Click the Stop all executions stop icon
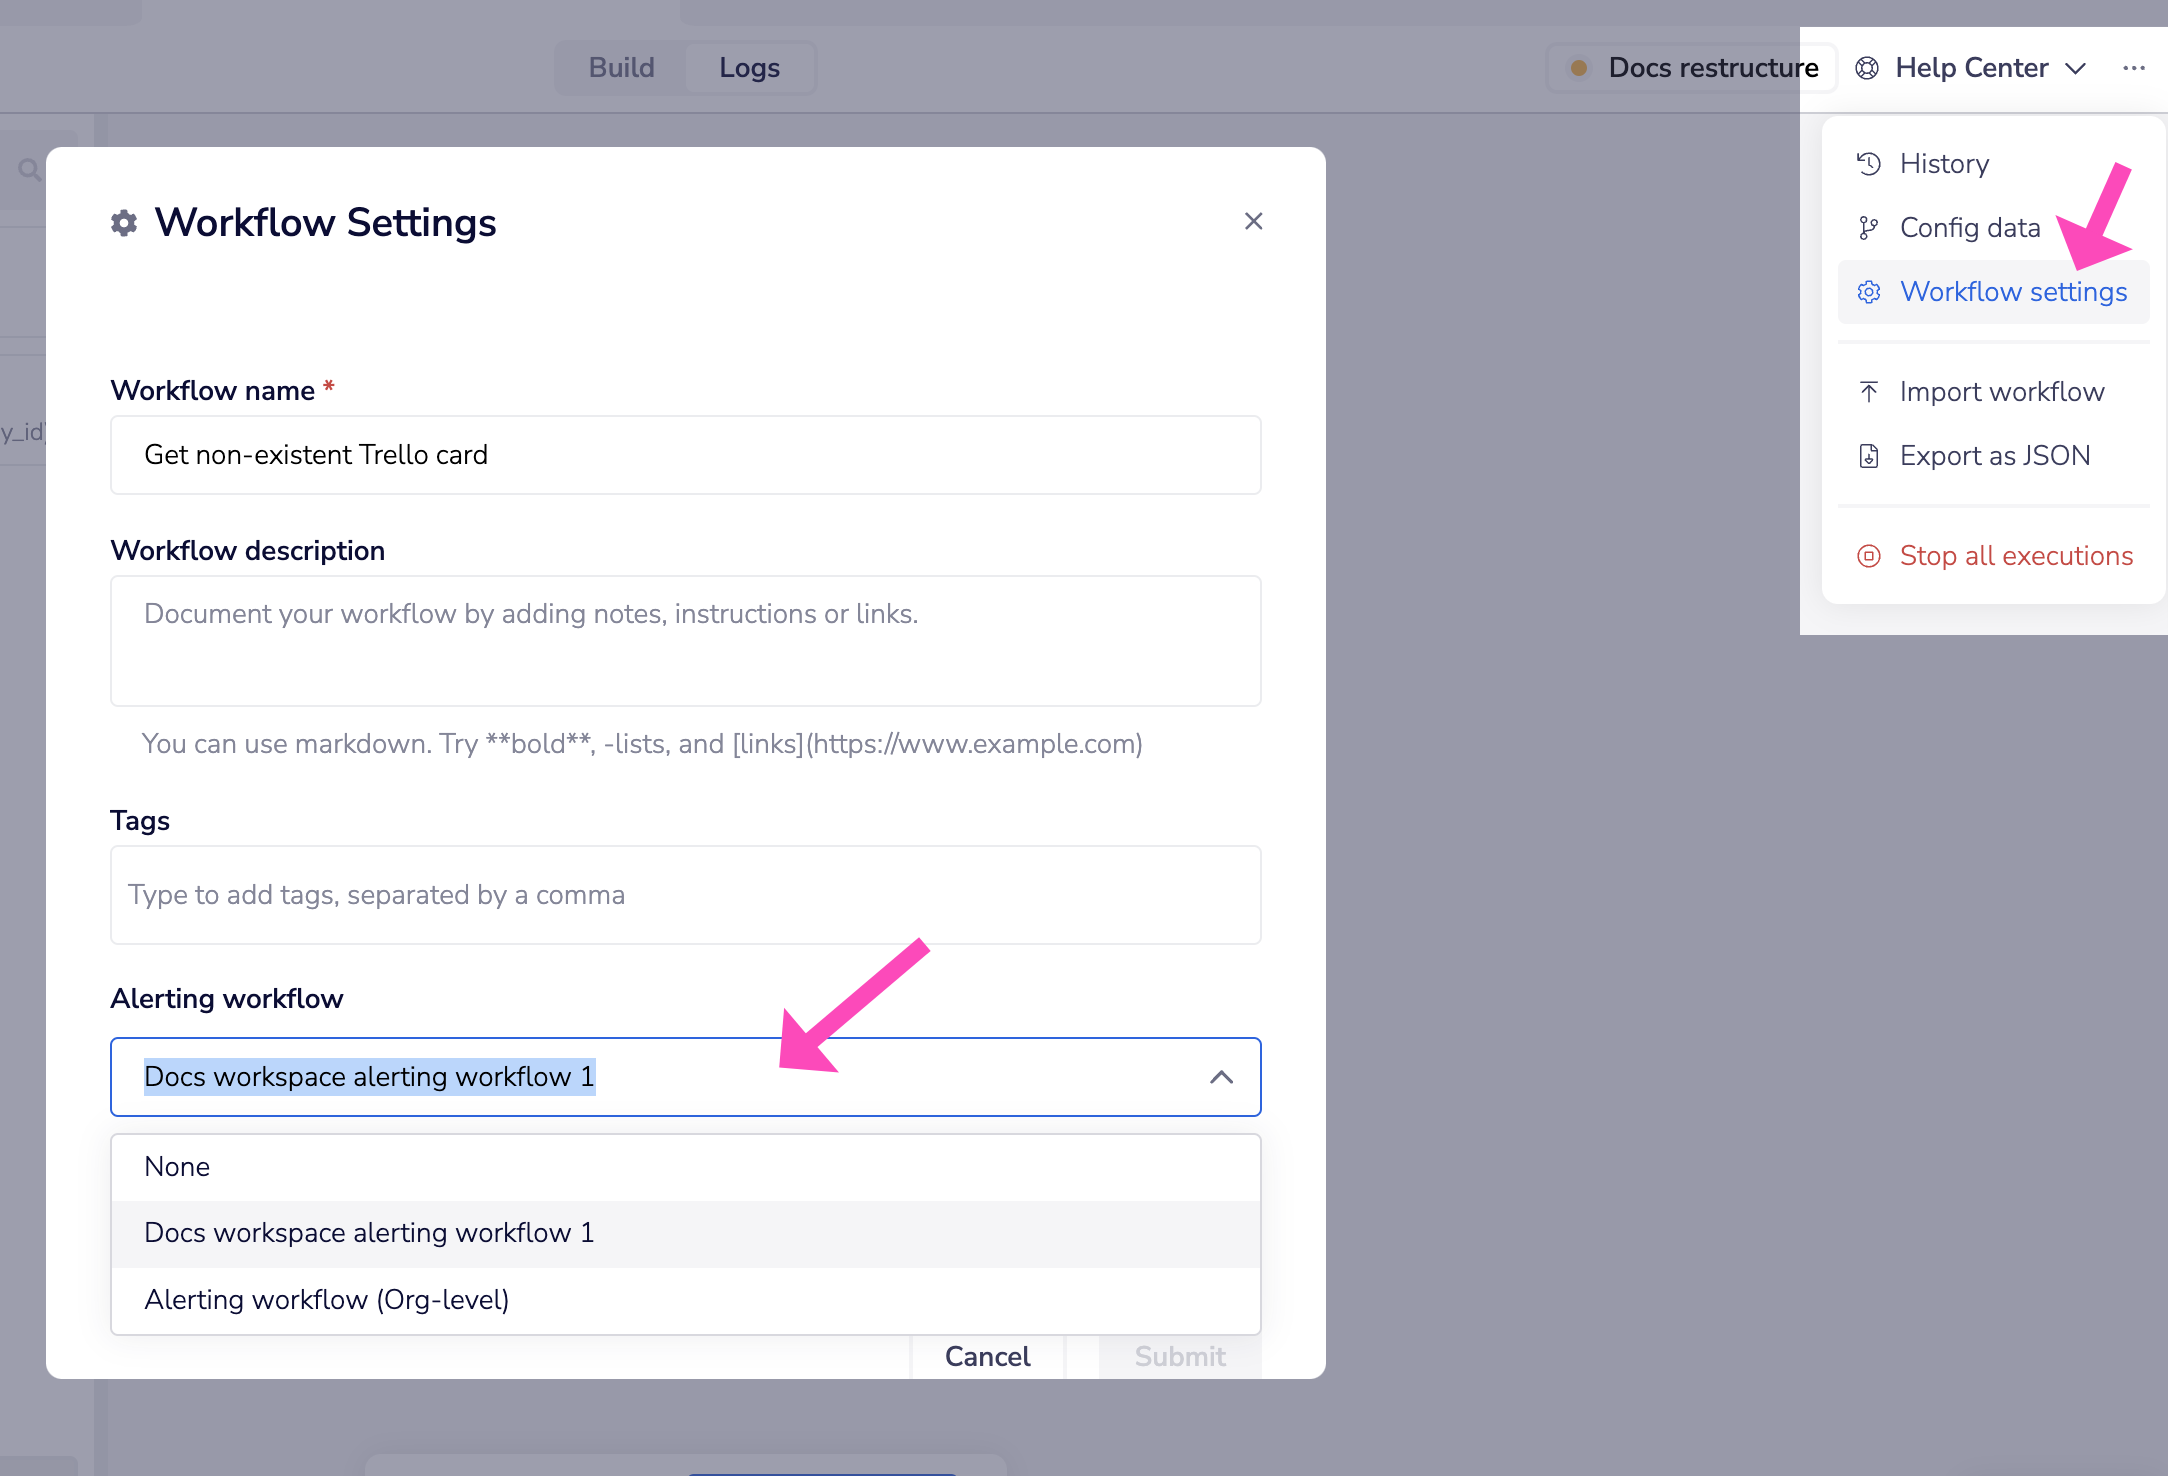This screenshot has width=2168, height=1476. [x=1868, y=556]
